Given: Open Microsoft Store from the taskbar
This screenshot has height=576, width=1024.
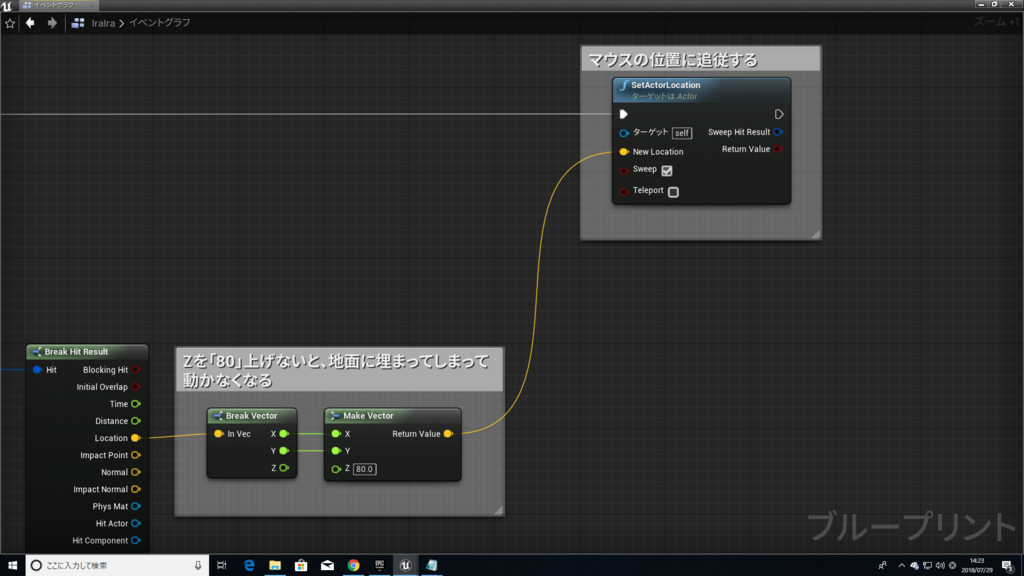Looking at the screenshot, I should point(301,565).
